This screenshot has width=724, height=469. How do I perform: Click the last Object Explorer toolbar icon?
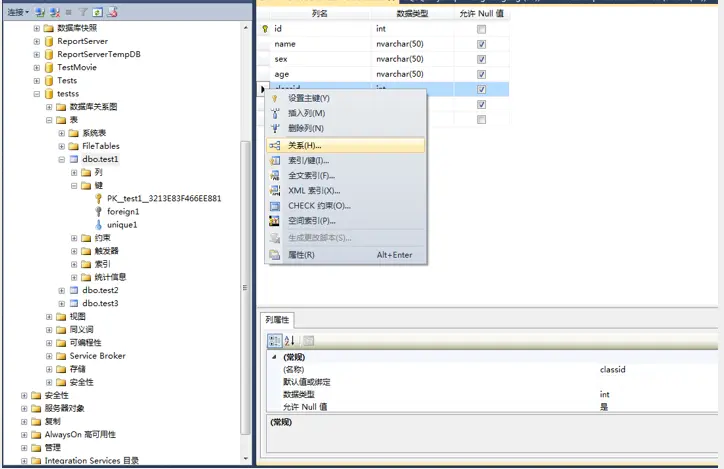click(112, 12)
